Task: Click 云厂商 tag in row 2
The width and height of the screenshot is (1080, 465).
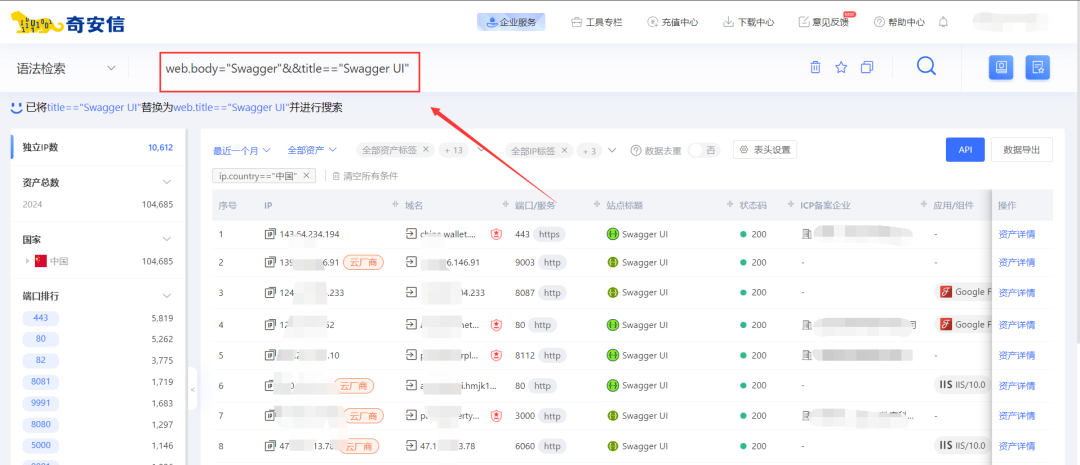Action: [x=363, y=262]
